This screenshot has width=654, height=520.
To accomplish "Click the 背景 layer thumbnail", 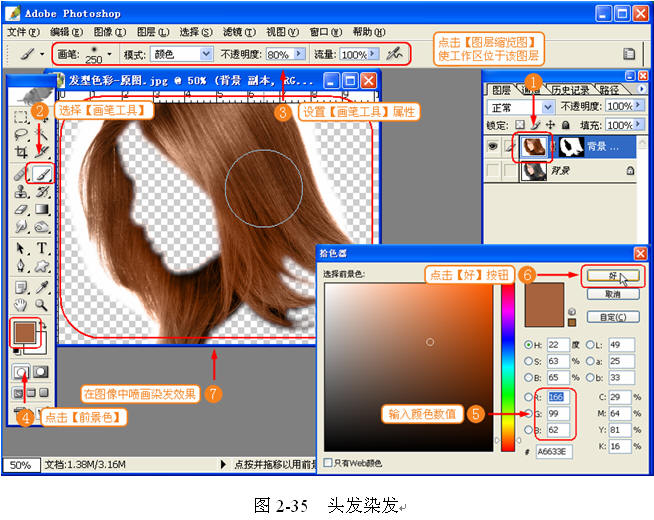I will point(533,171).
